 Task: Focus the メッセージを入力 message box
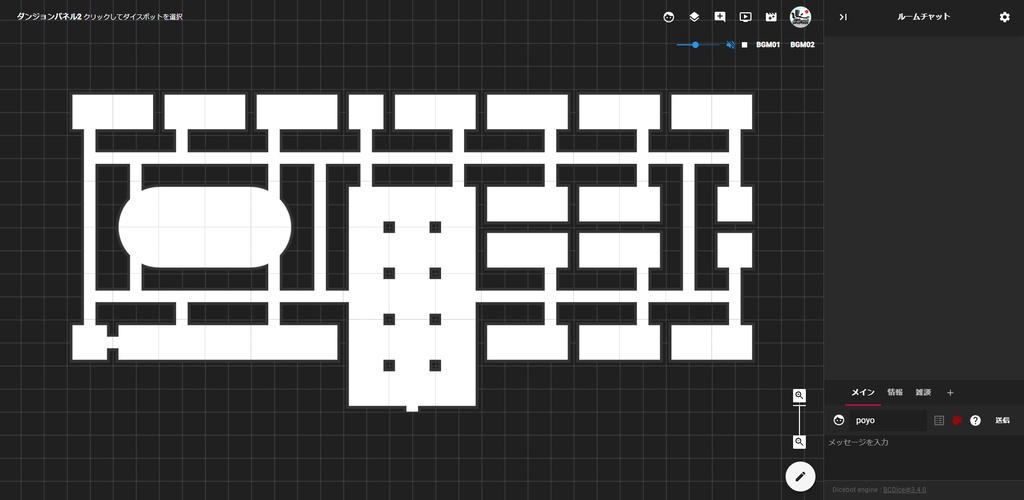pos(923,457)
